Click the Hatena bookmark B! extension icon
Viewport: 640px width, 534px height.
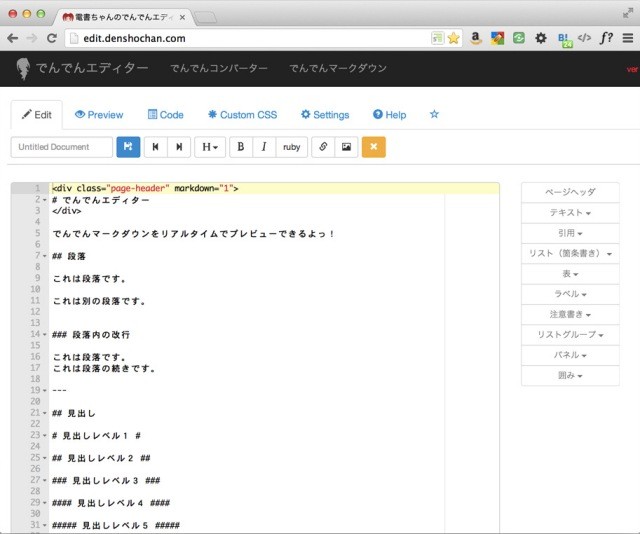[565, 40]
